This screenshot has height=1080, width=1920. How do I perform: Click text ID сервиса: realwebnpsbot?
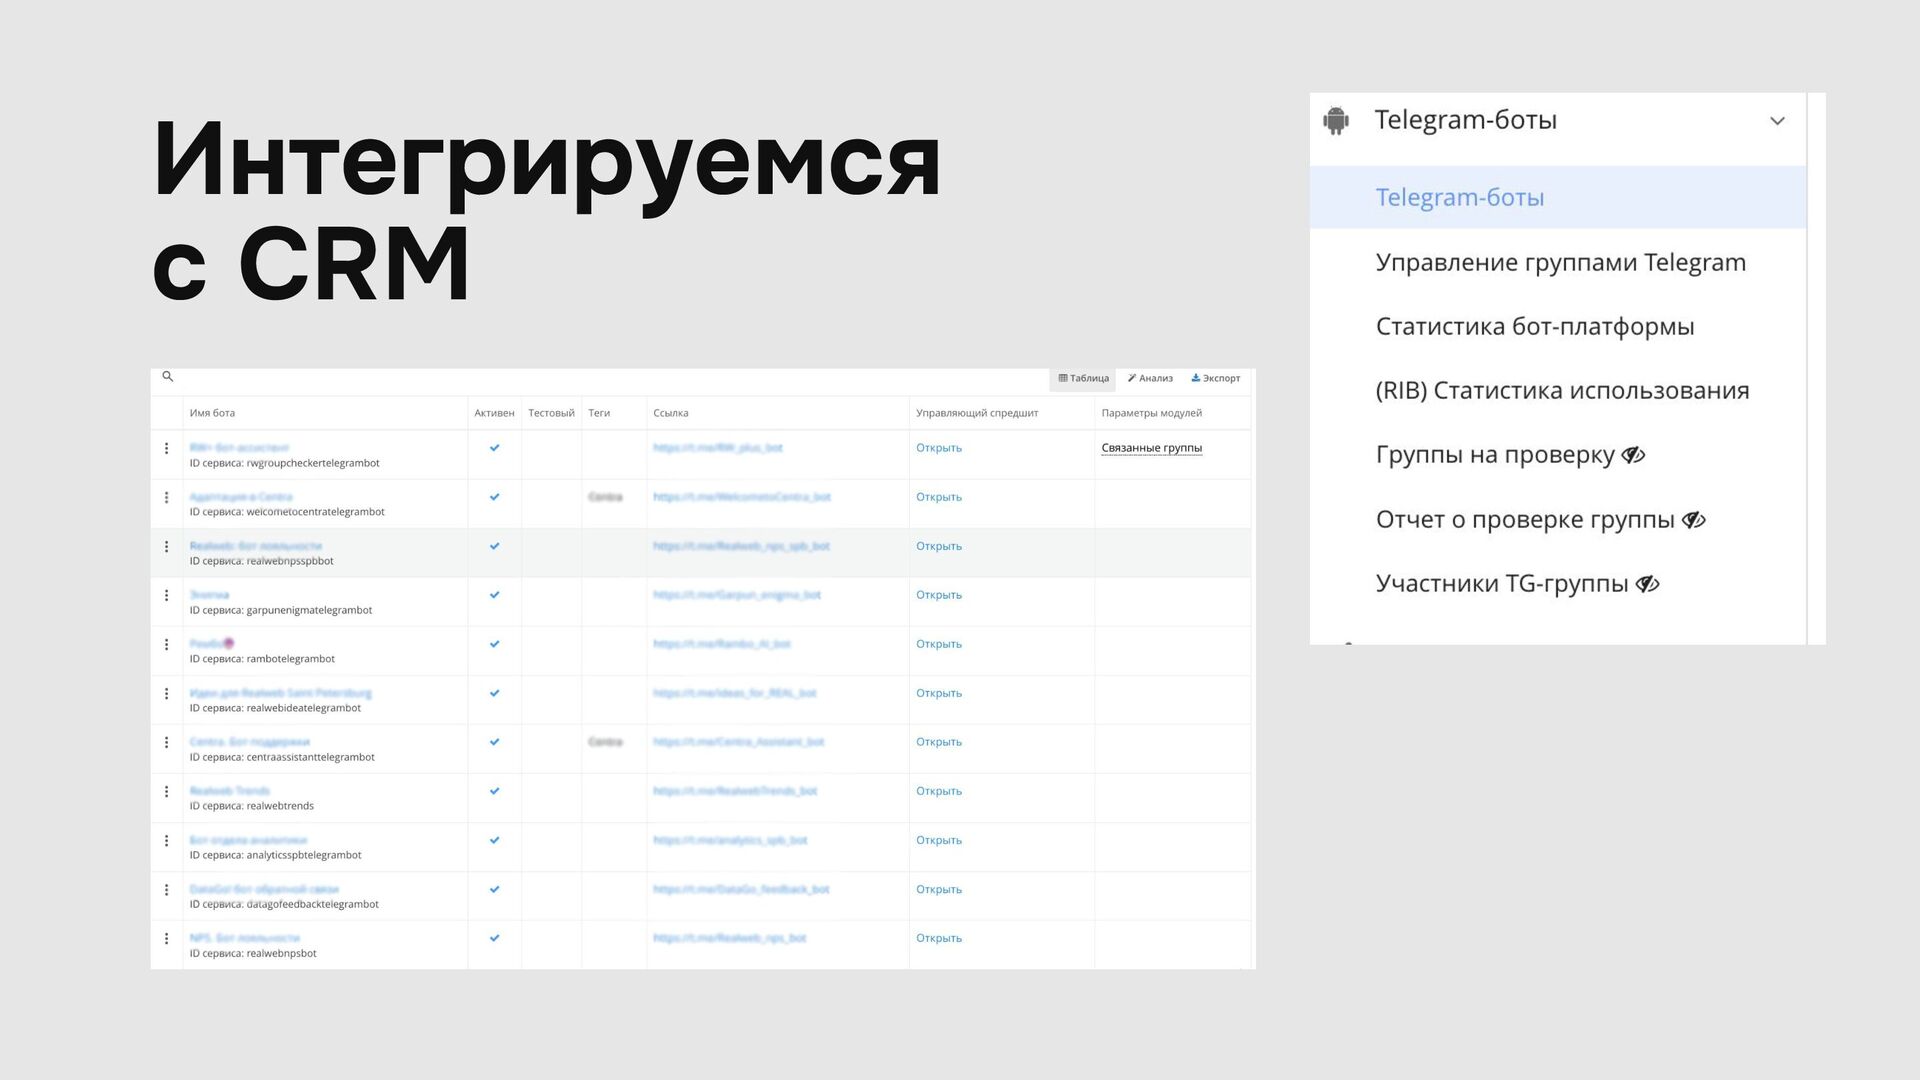[253, 954]
